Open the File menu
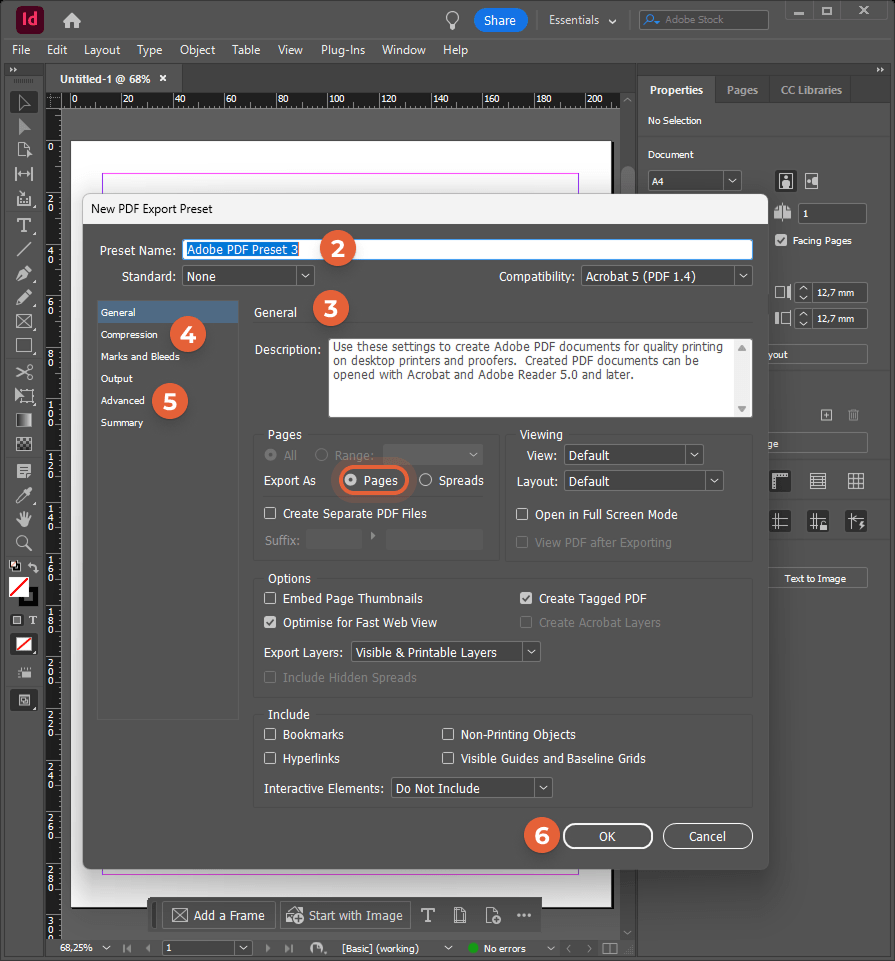This screenshot has width=895, height=961. pyautogui.click(x=21, y=50)
